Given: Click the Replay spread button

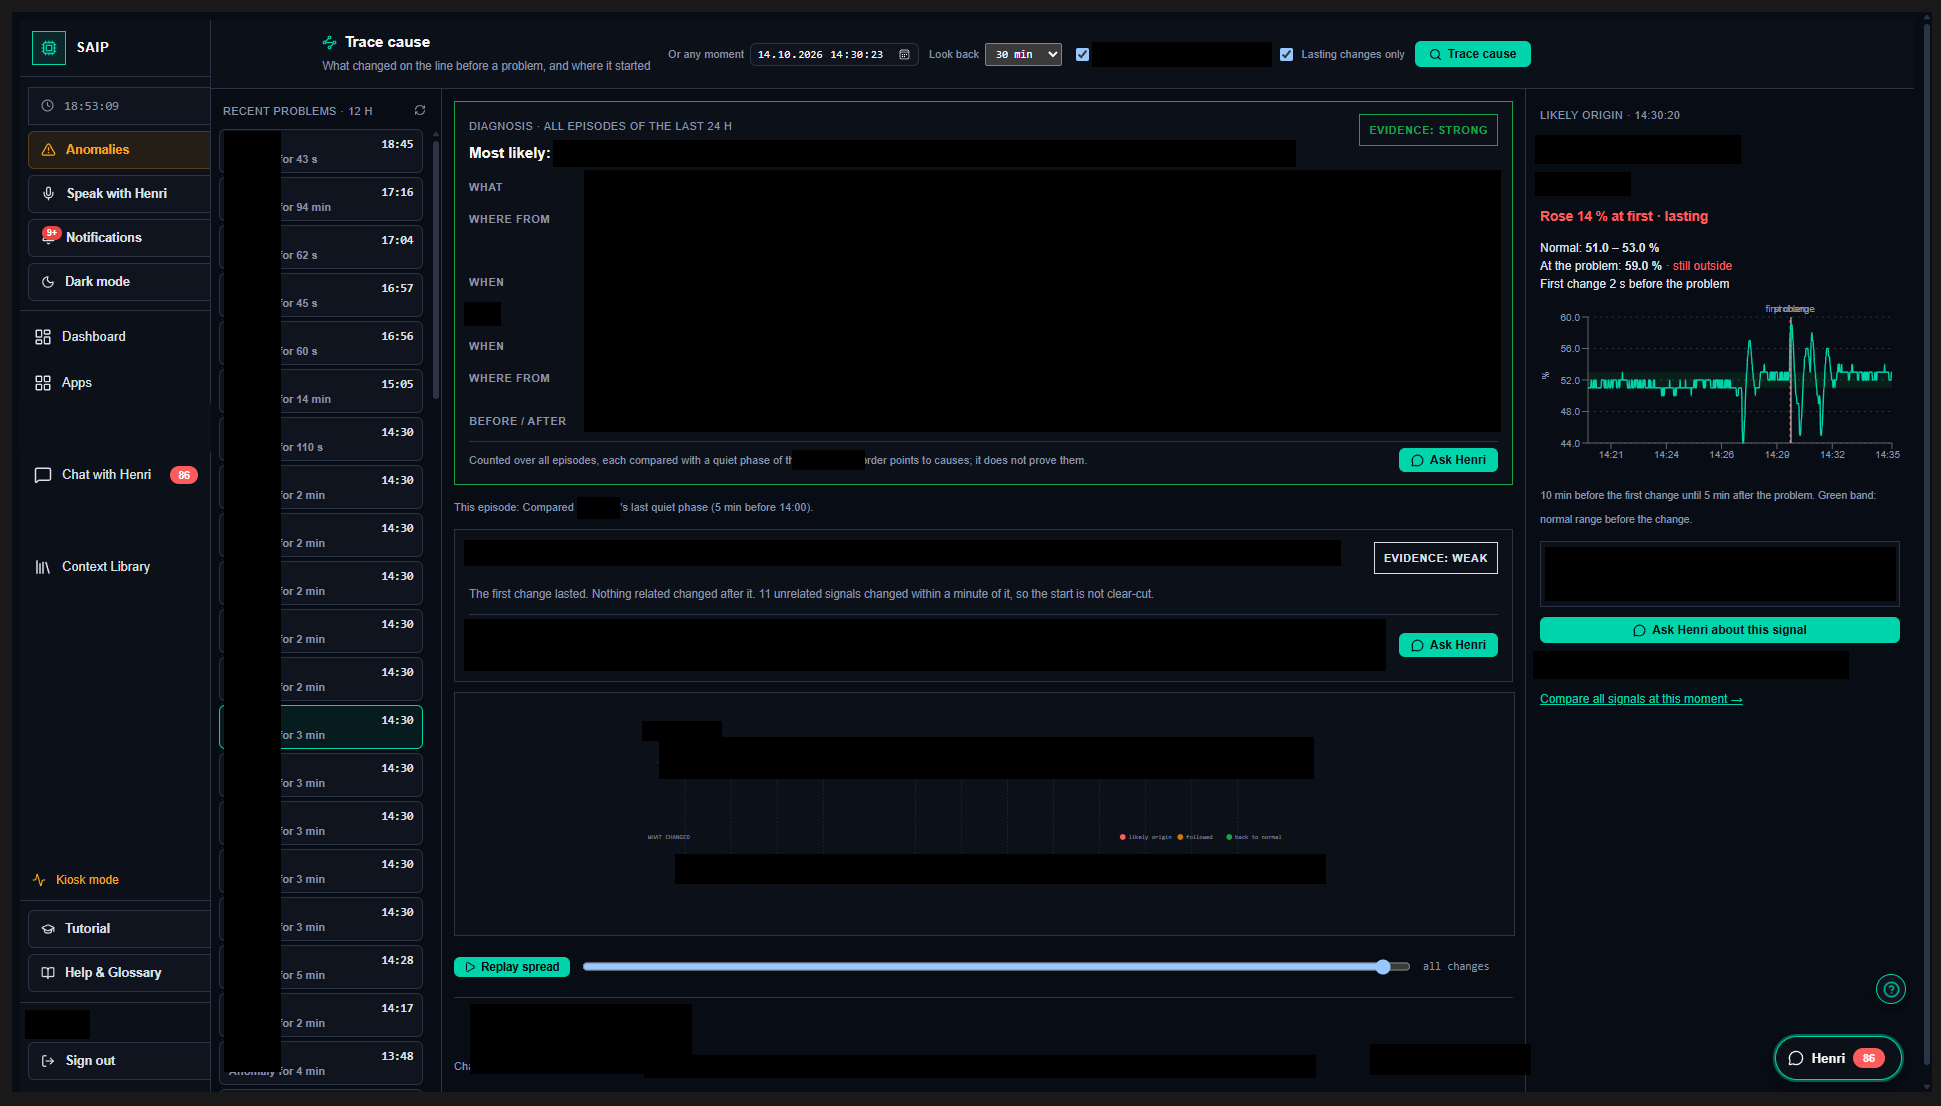Looking at the screenshot, I should tap(512, 967).
